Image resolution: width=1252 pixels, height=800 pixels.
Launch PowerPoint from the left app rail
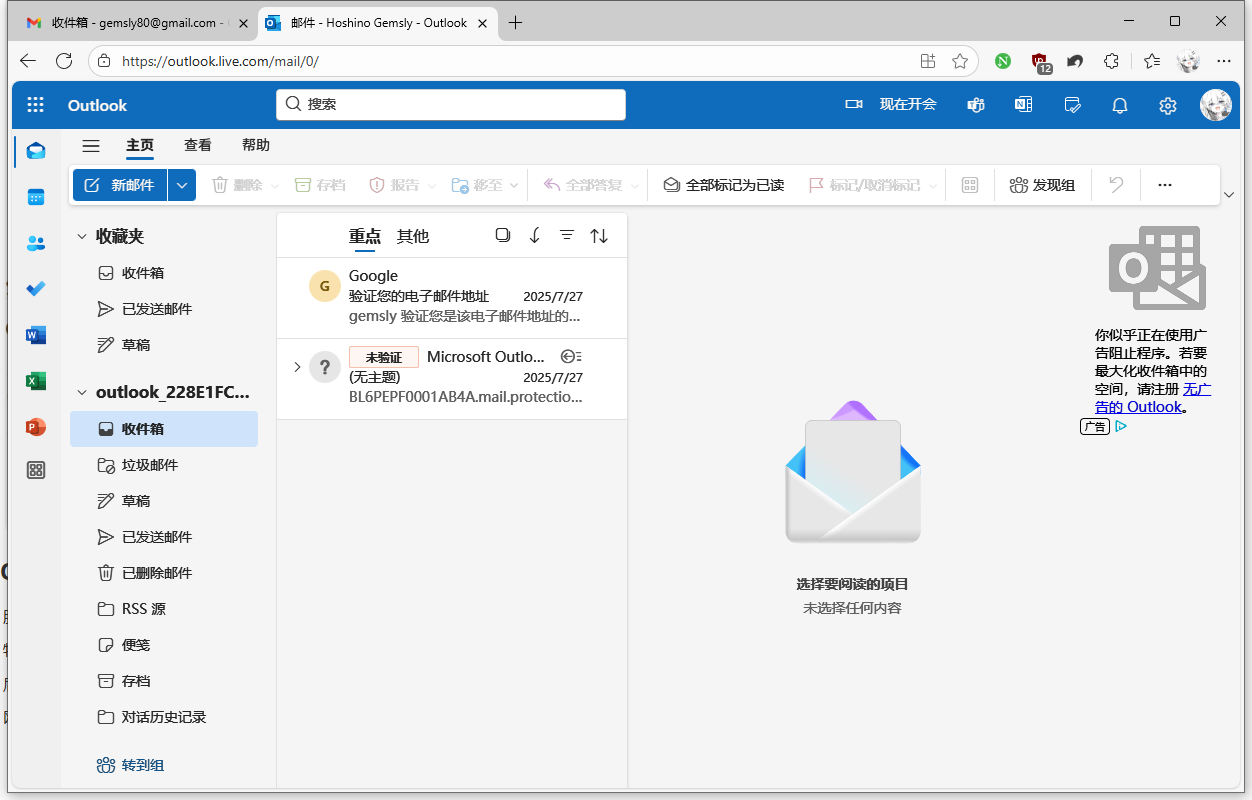36,427
